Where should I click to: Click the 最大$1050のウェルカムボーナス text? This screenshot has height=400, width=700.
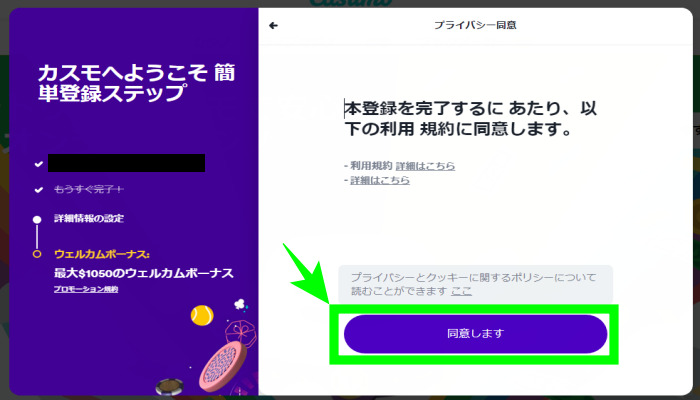pos(144,273)
